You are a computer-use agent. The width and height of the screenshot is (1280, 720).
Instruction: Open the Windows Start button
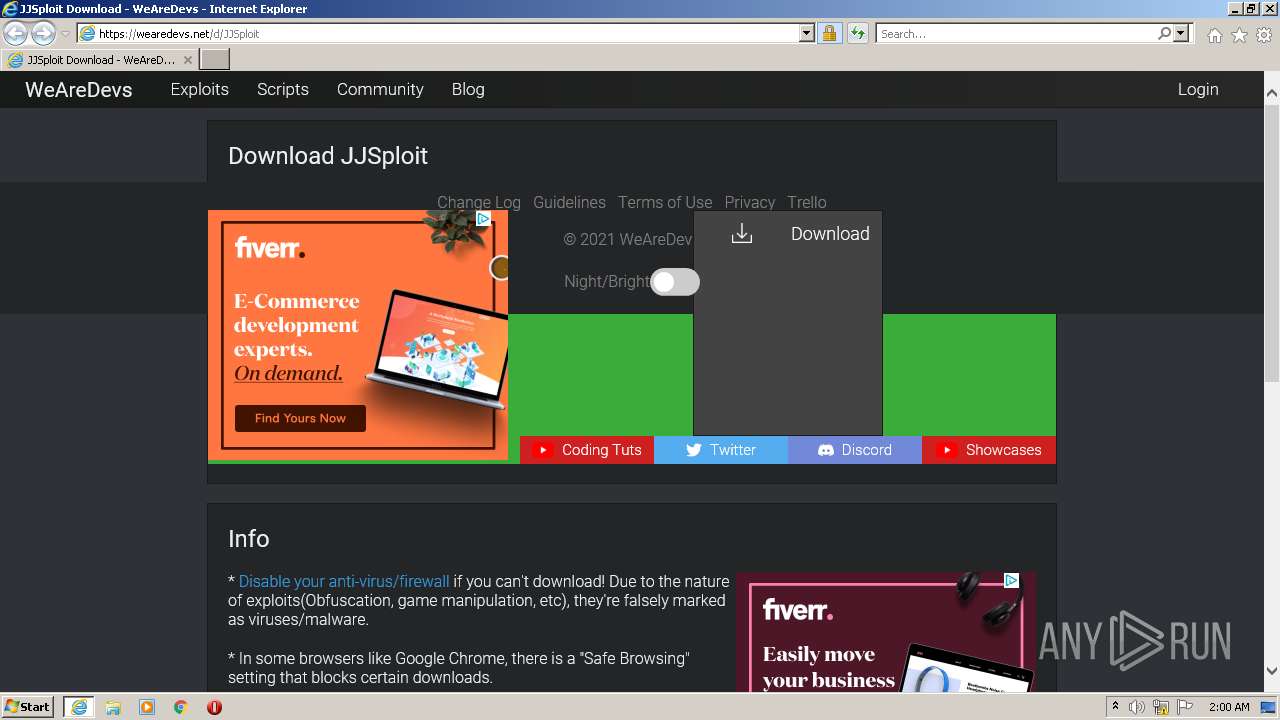pyautogui.click(x=28, y=707)
